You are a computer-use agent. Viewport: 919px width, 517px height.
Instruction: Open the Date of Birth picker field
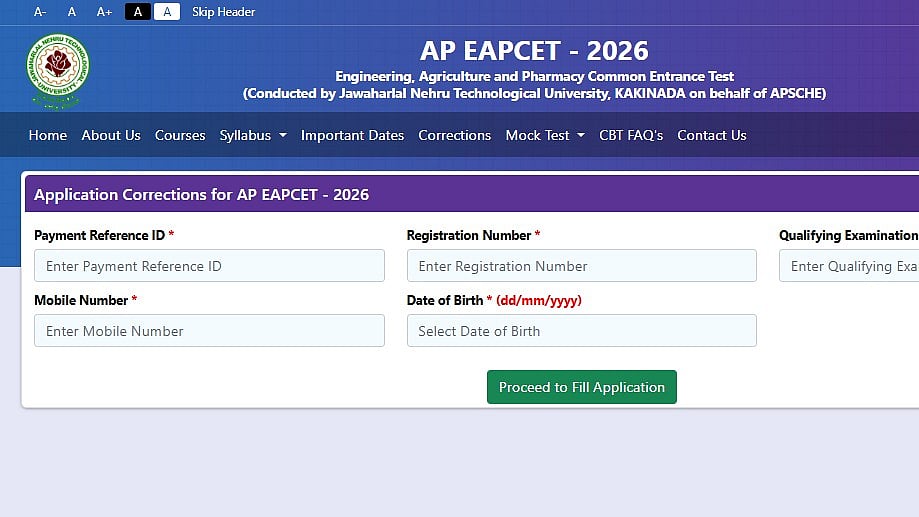coord(581,331)
